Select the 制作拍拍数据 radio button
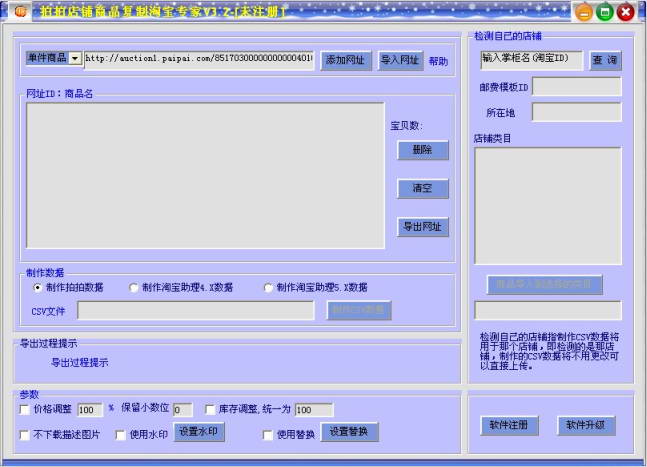 click(37, 288)
